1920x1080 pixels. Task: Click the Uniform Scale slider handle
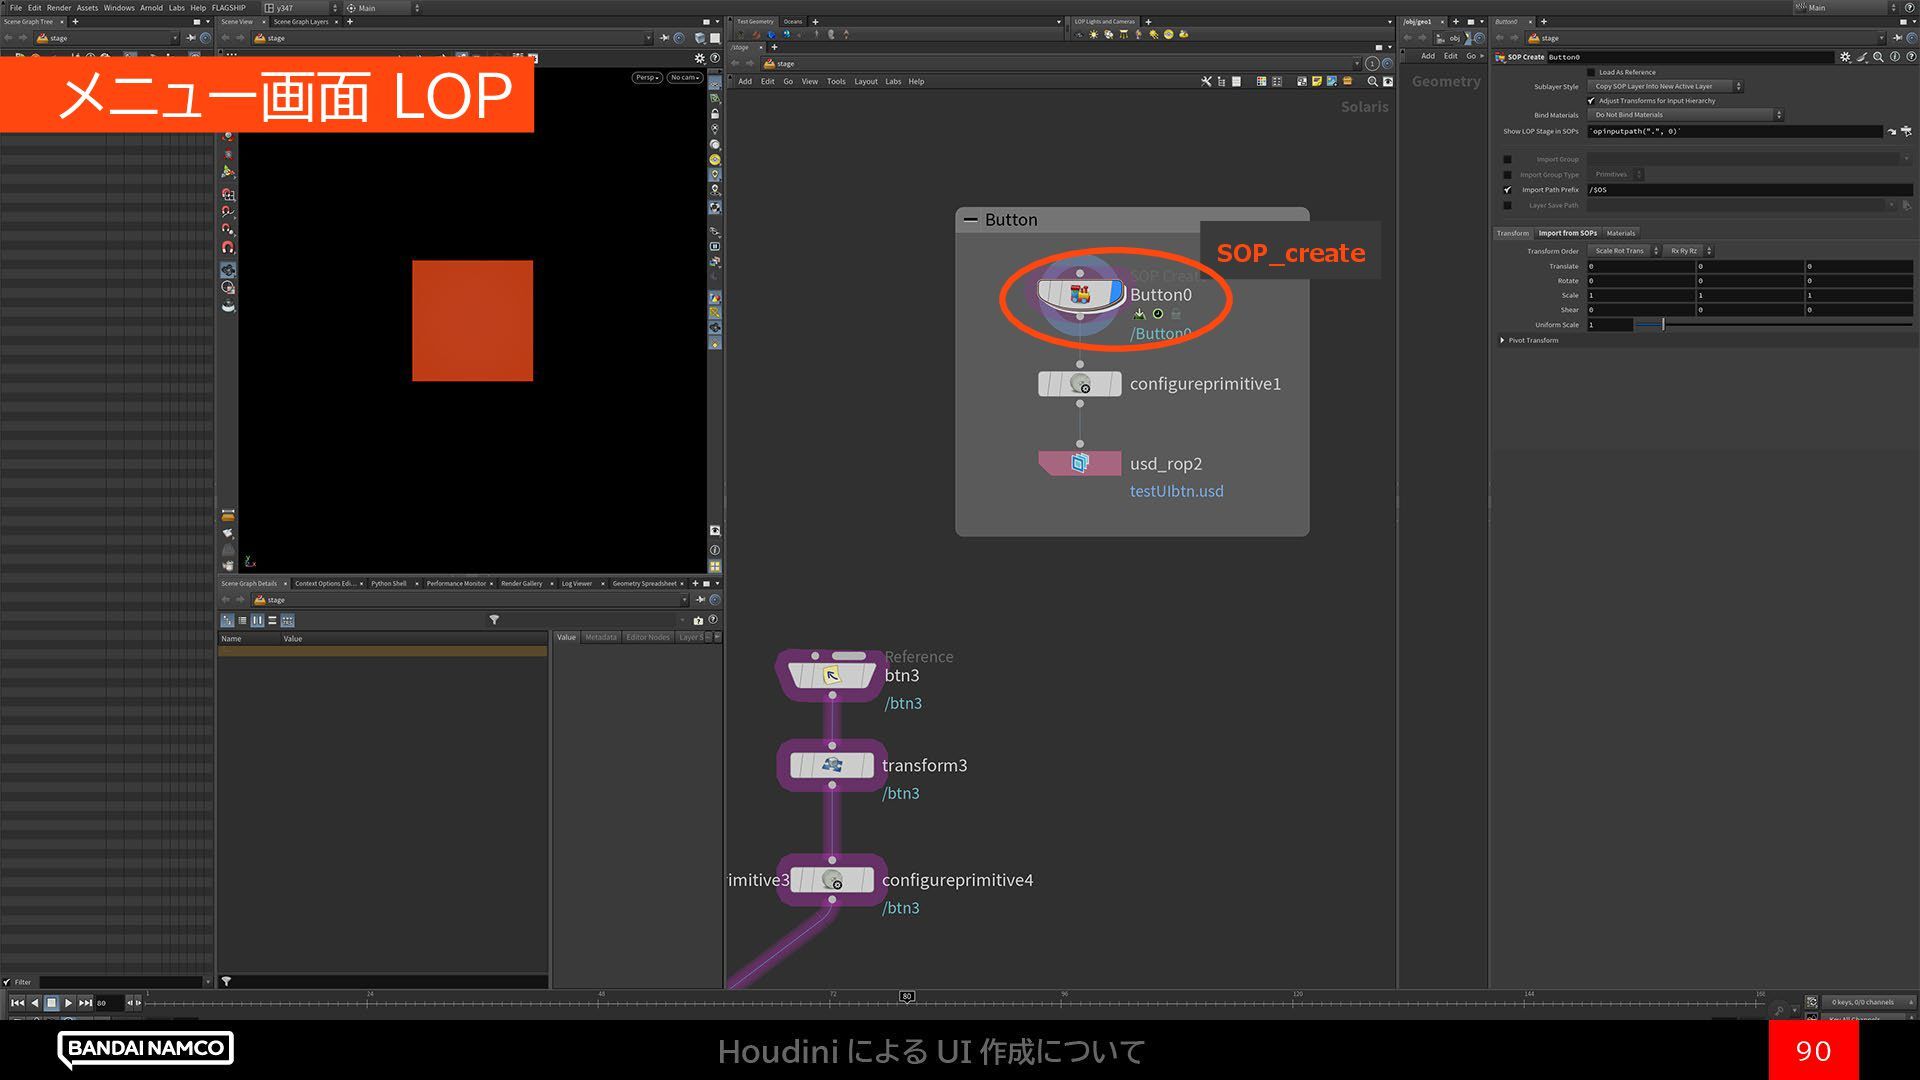[x=1663, y=325]
